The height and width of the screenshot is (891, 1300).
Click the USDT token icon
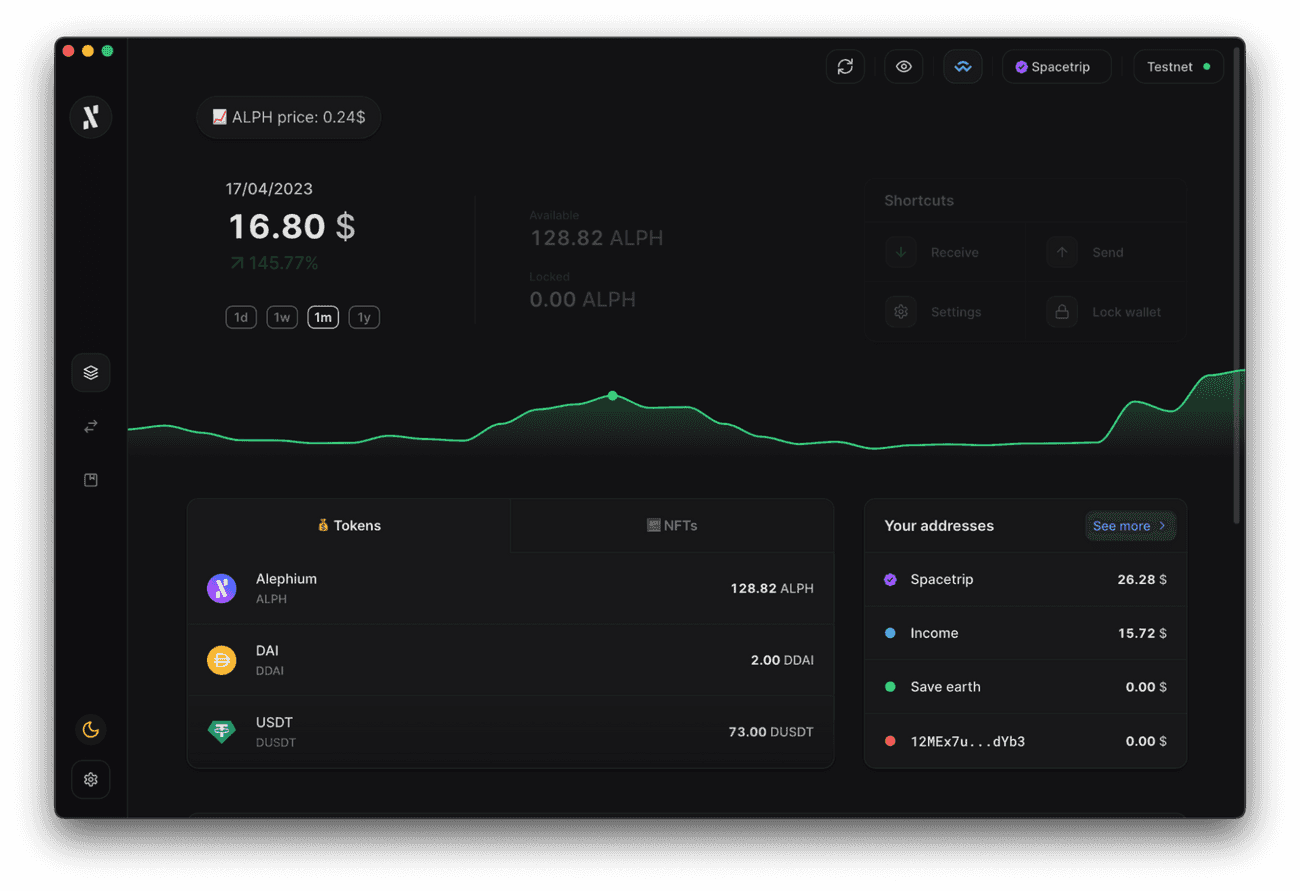(222, 732)
